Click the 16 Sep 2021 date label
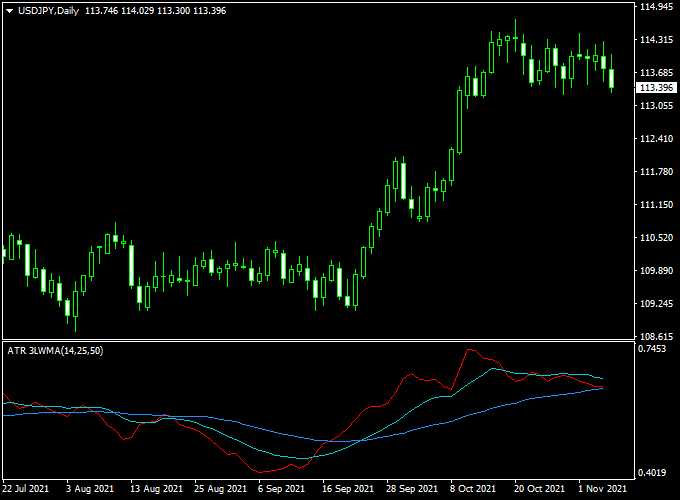680x500 pixels. click(348, 489)
